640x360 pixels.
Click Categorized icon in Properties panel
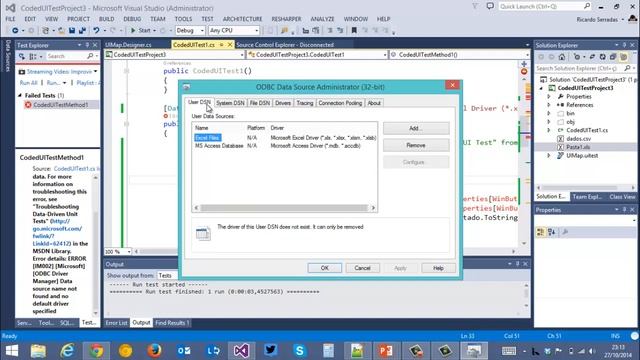(540, 232)
